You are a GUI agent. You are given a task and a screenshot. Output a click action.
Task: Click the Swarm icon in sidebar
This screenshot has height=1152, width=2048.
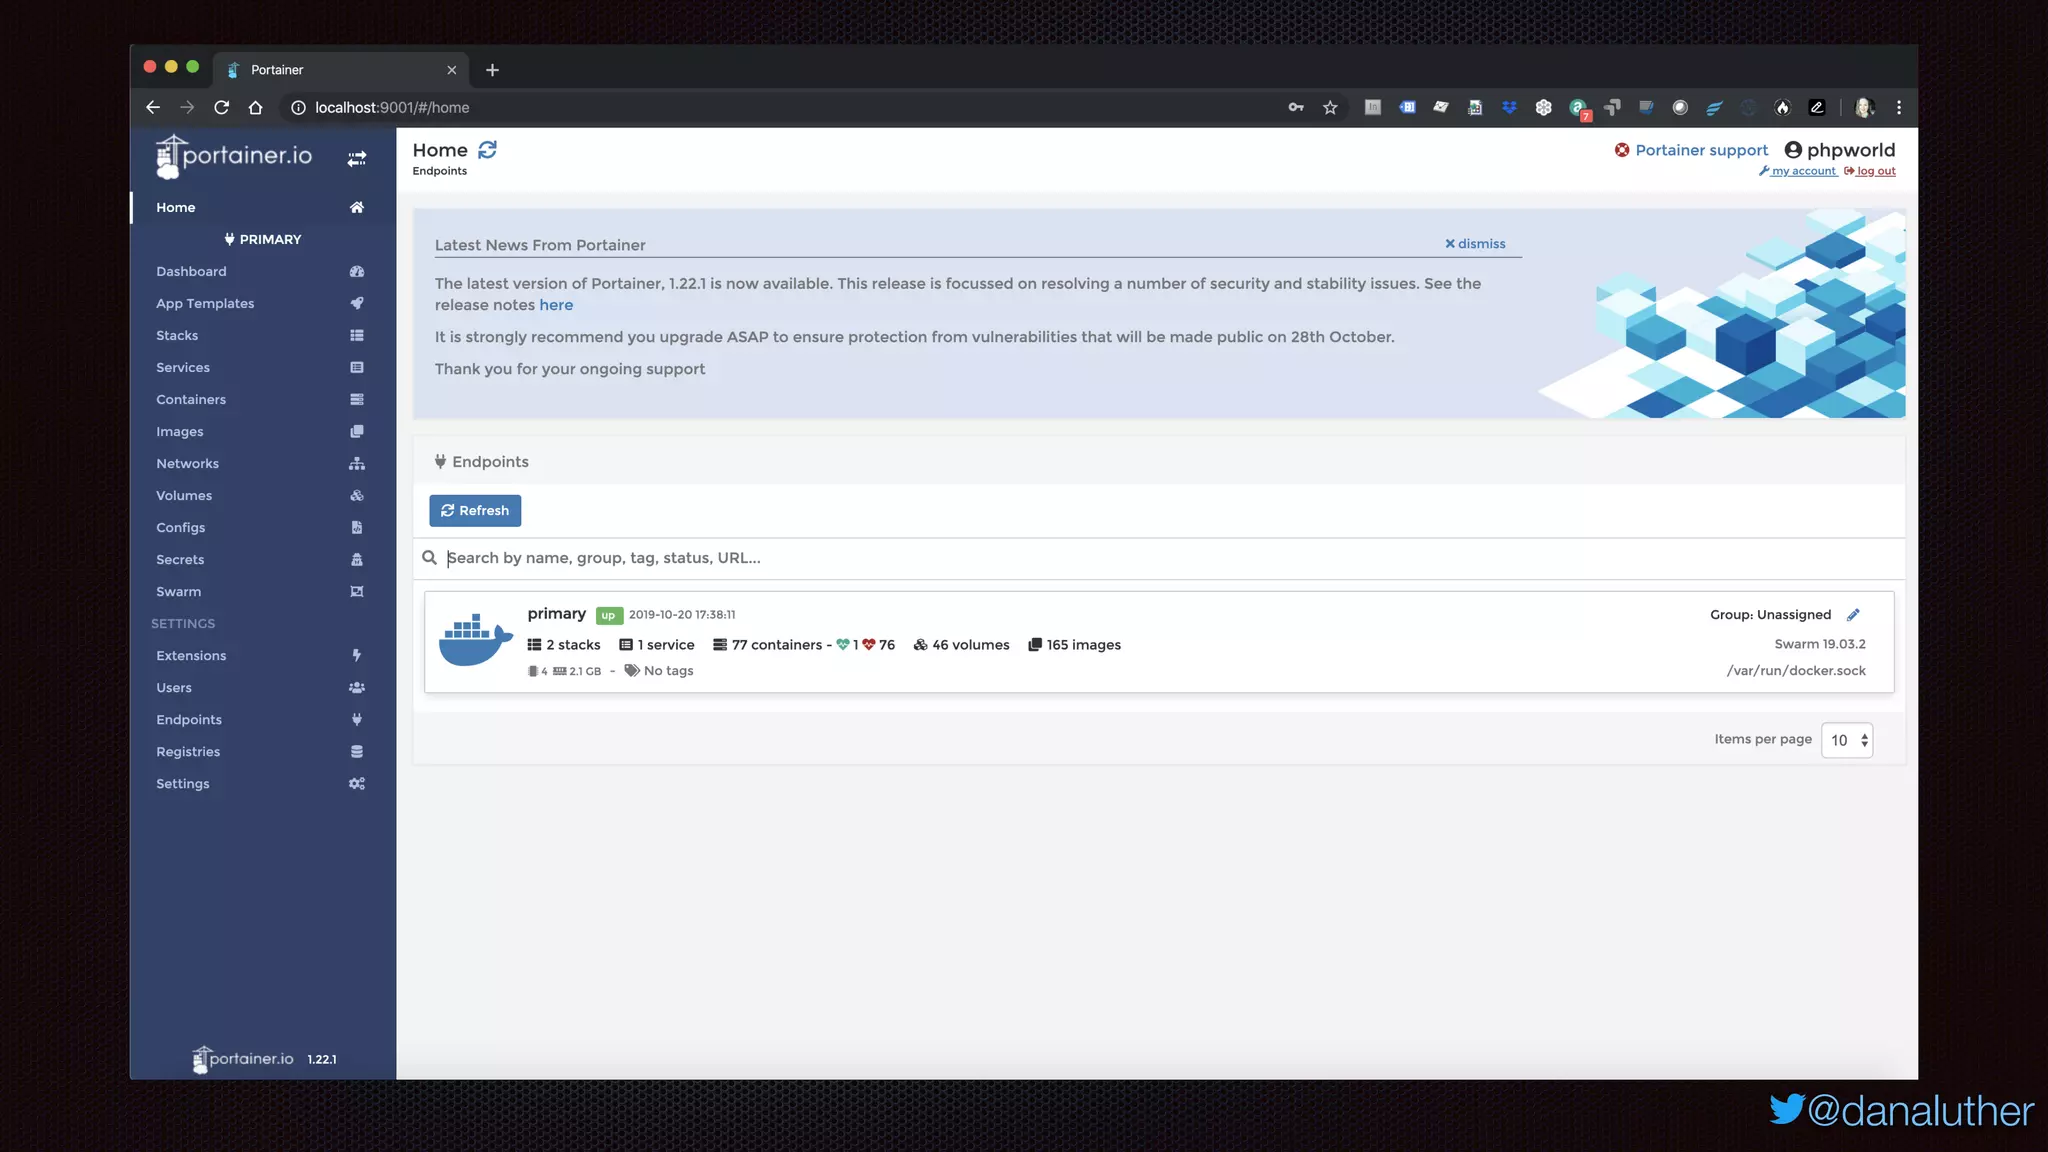tap(357, 592)
